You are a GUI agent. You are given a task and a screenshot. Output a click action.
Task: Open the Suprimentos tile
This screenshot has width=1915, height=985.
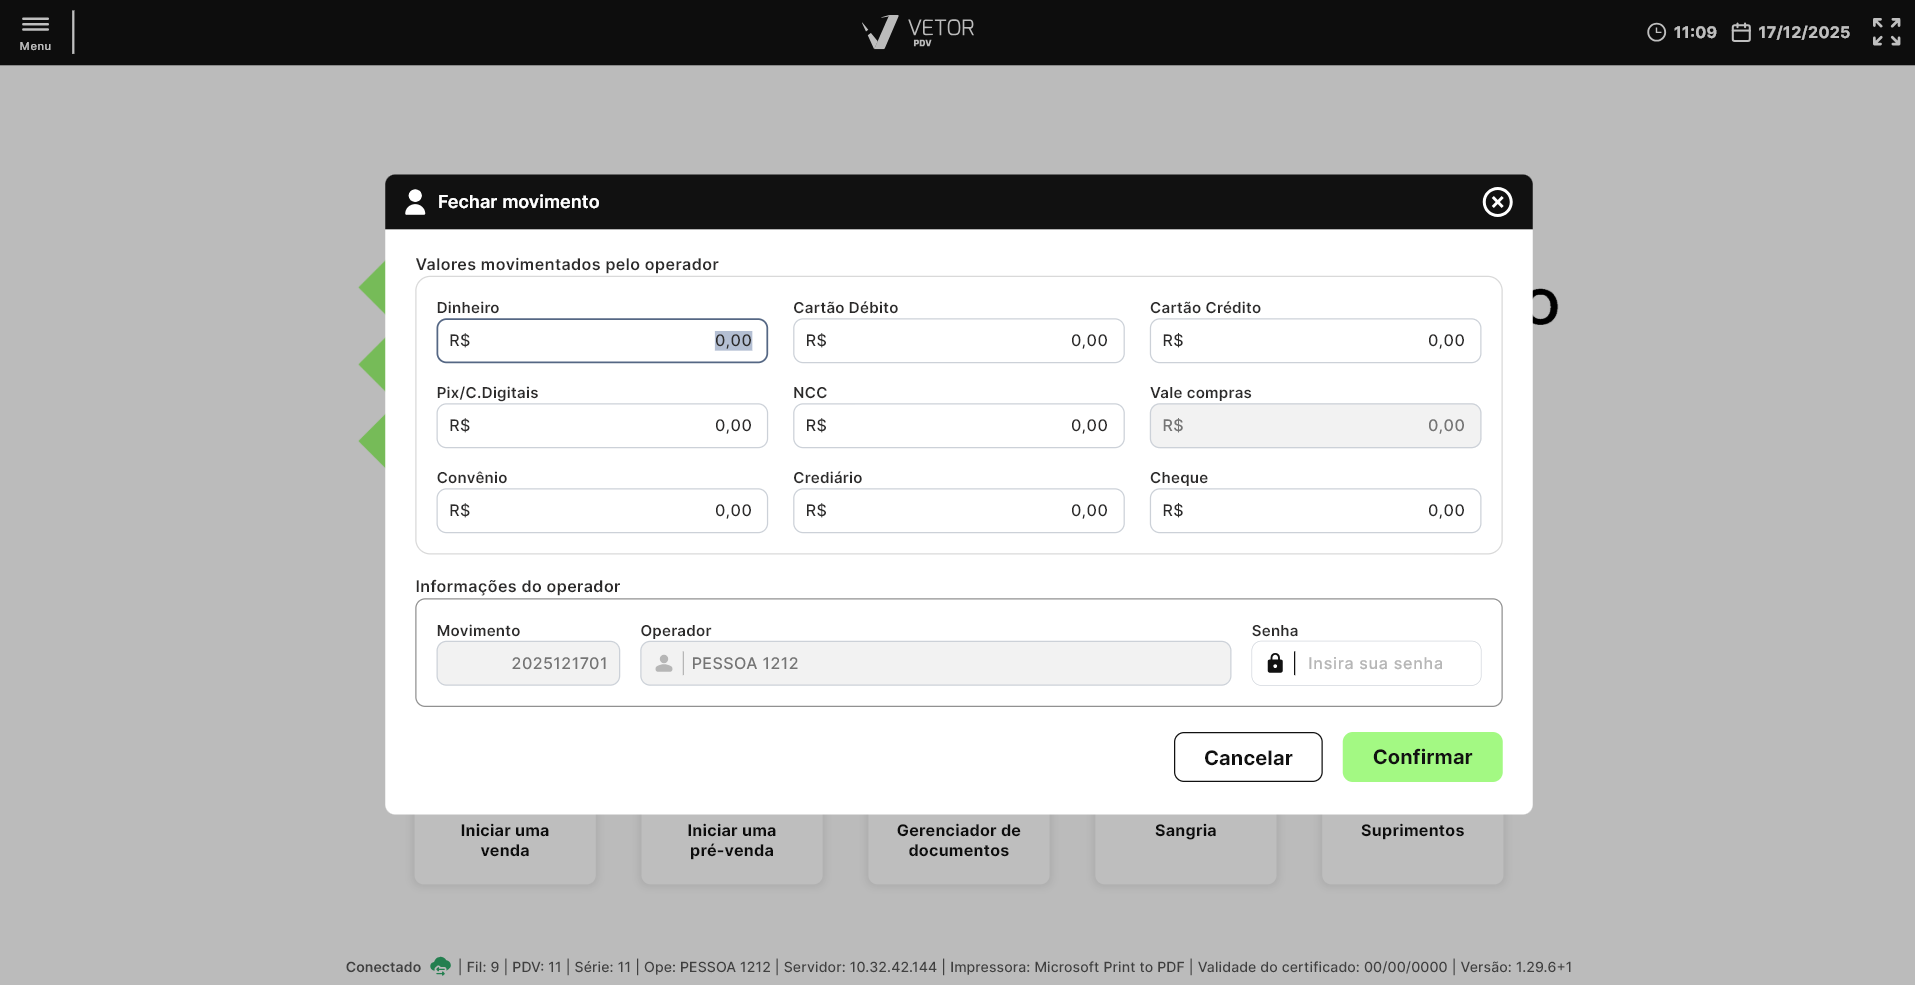tap(1412, 848)
